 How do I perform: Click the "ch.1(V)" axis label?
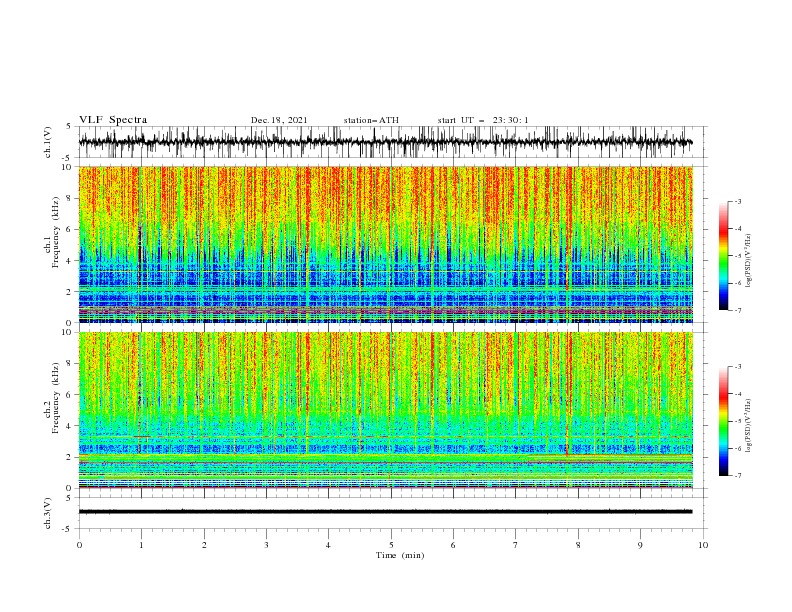tap(48, 142)
